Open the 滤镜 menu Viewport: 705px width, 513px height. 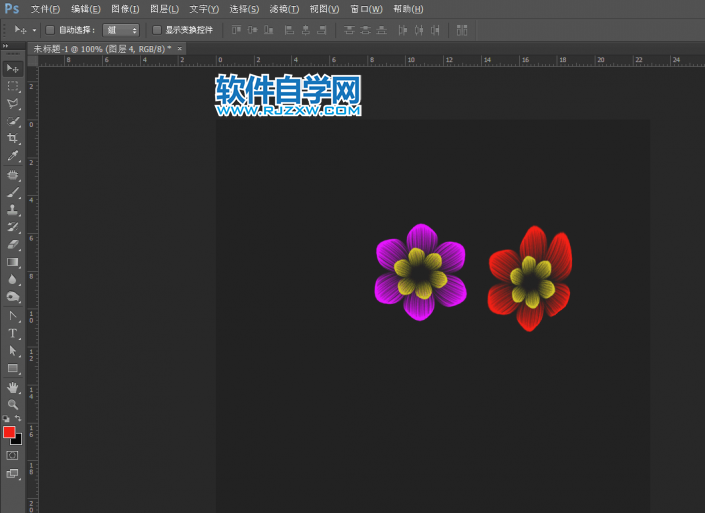tap(284, 9)
